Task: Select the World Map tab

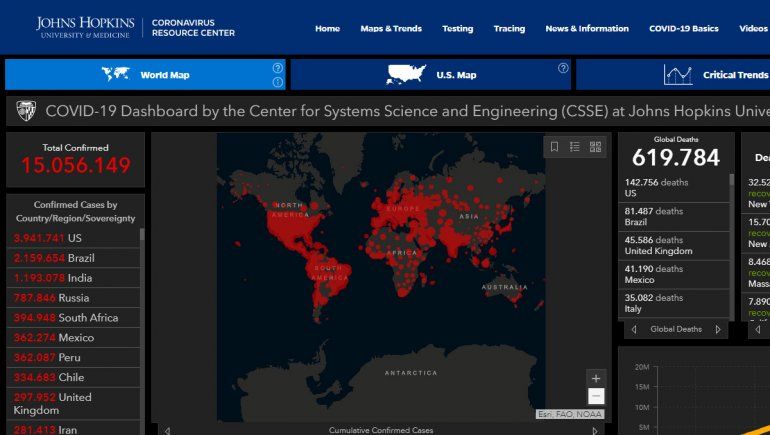Action: point(144,75)
